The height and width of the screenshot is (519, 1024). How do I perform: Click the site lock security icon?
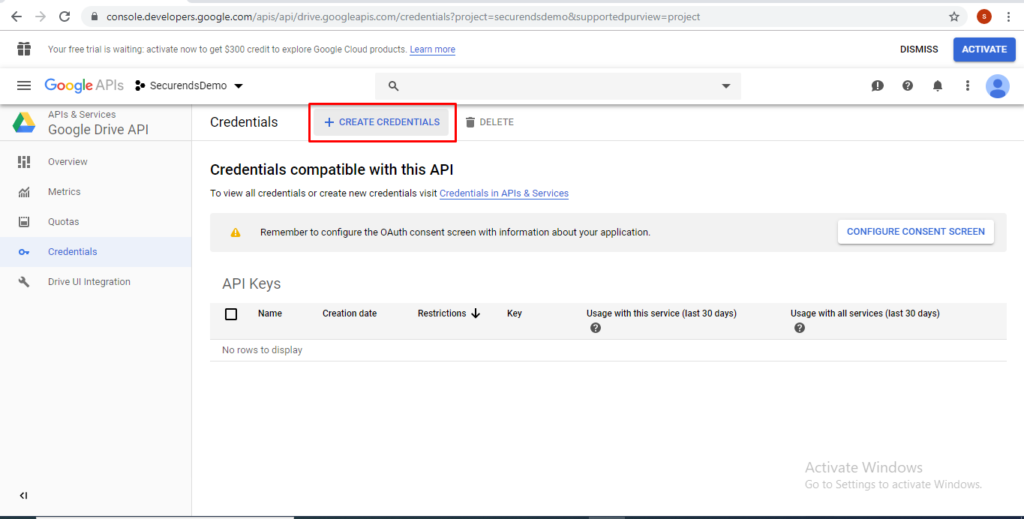[95, 17]
